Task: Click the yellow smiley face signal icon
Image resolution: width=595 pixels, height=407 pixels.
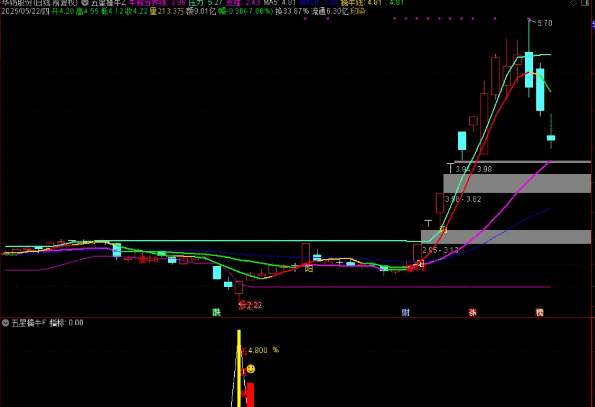Action: coord(251,369)
